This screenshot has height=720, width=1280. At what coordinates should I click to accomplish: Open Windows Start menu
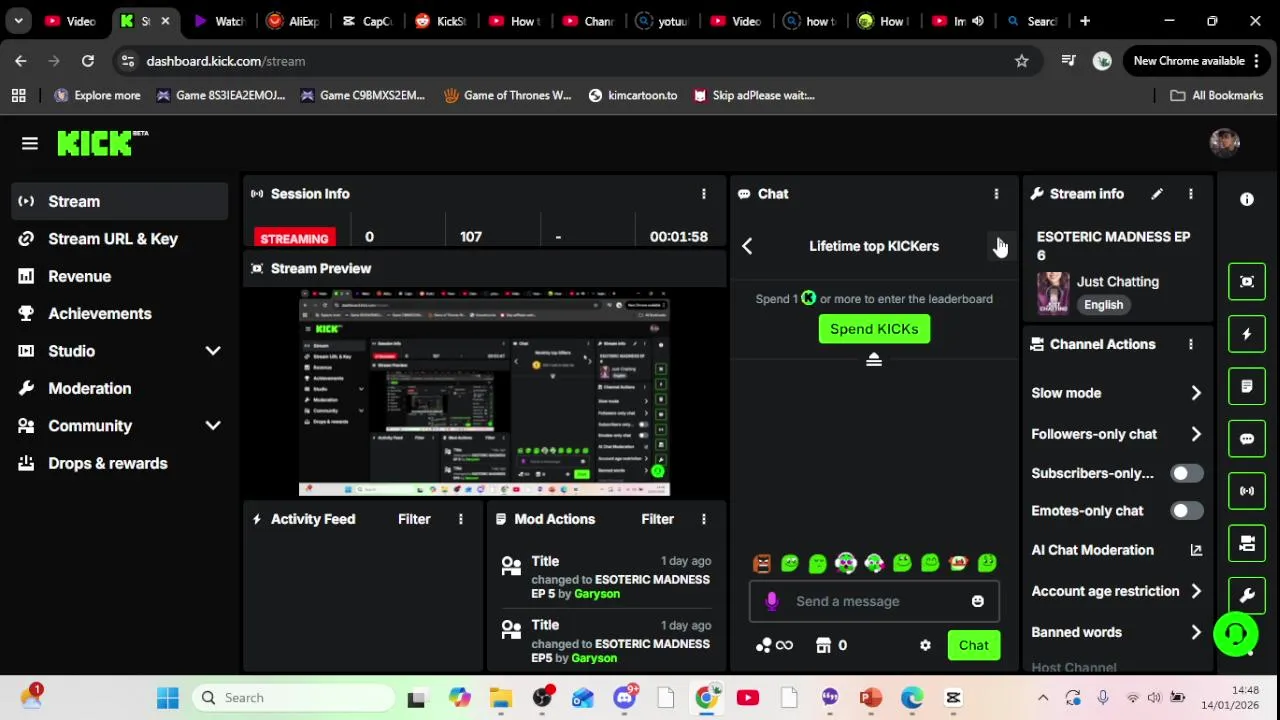[x=167, y=698]
